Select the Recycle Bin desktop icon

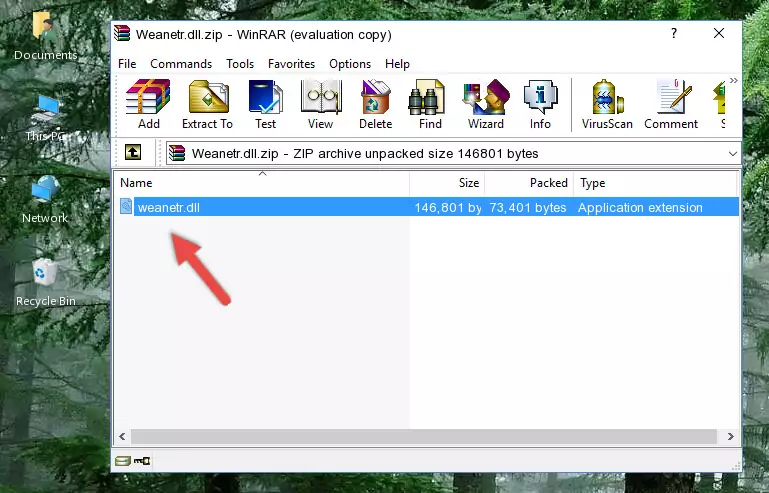46,283
